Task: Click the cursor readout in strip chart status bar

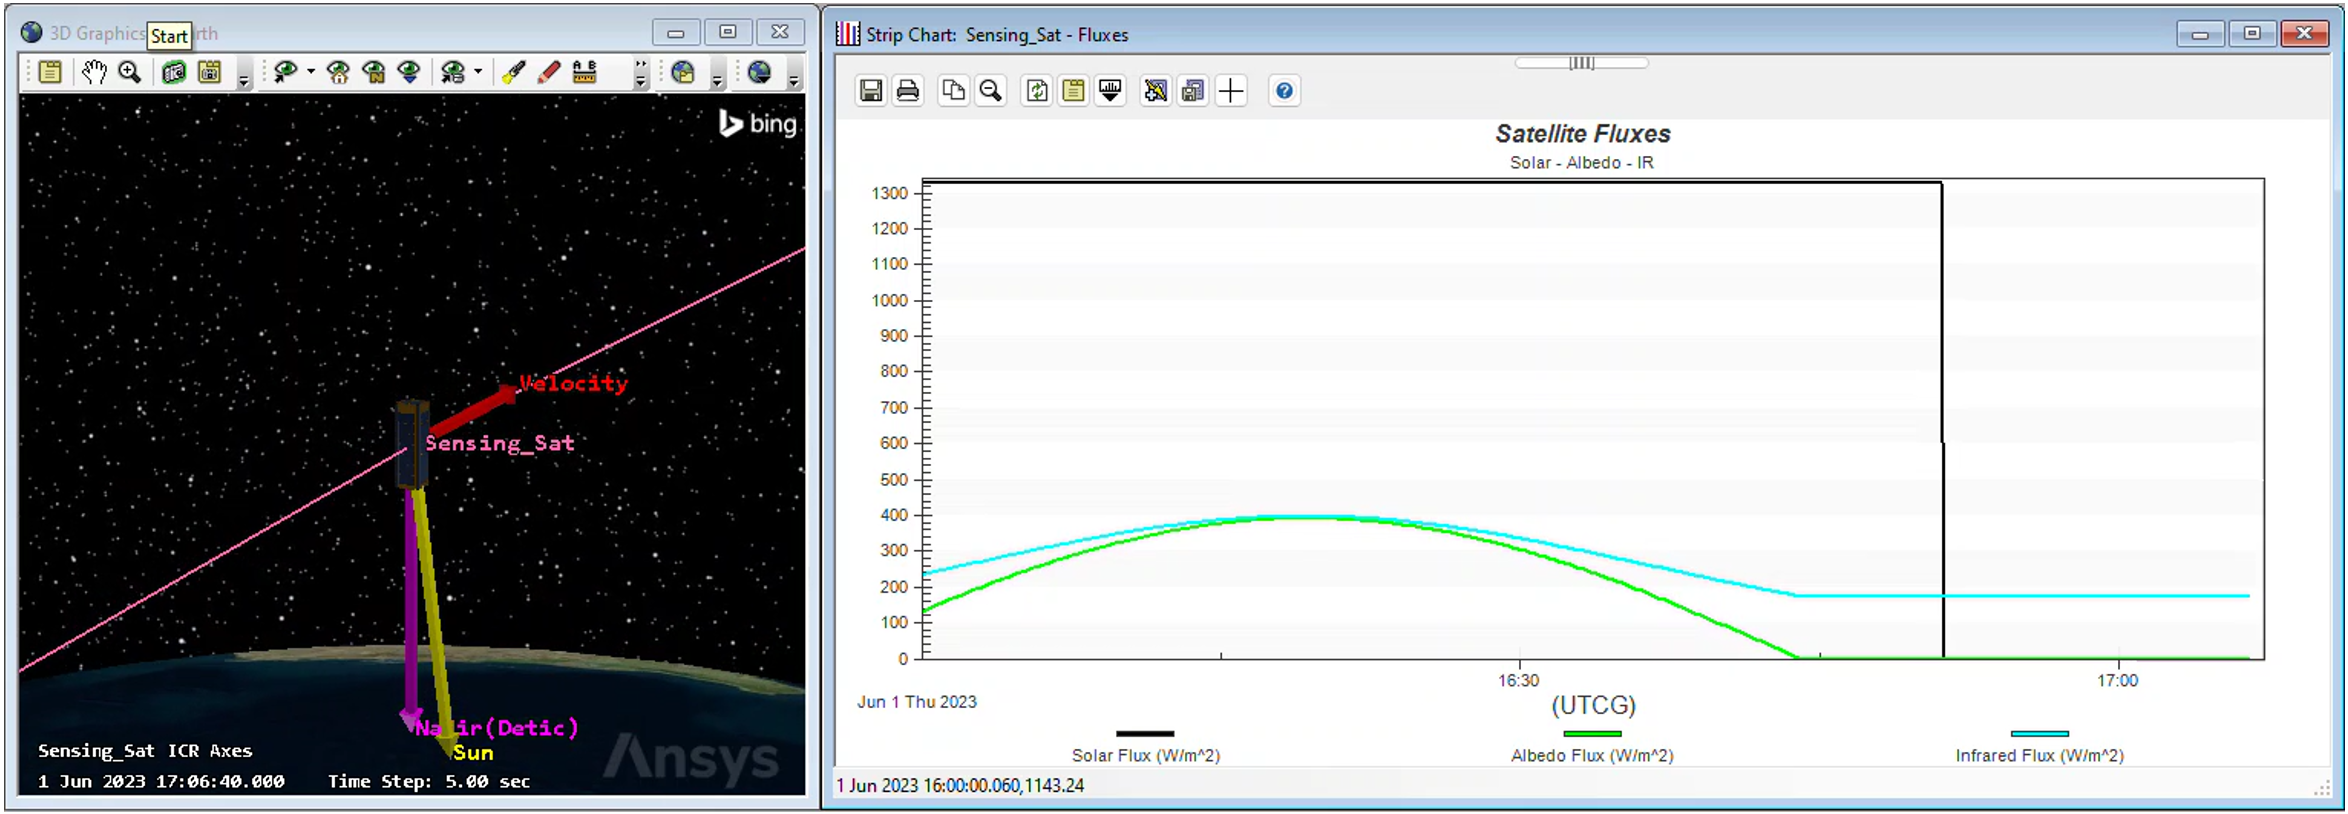Action: coord(960,786)
